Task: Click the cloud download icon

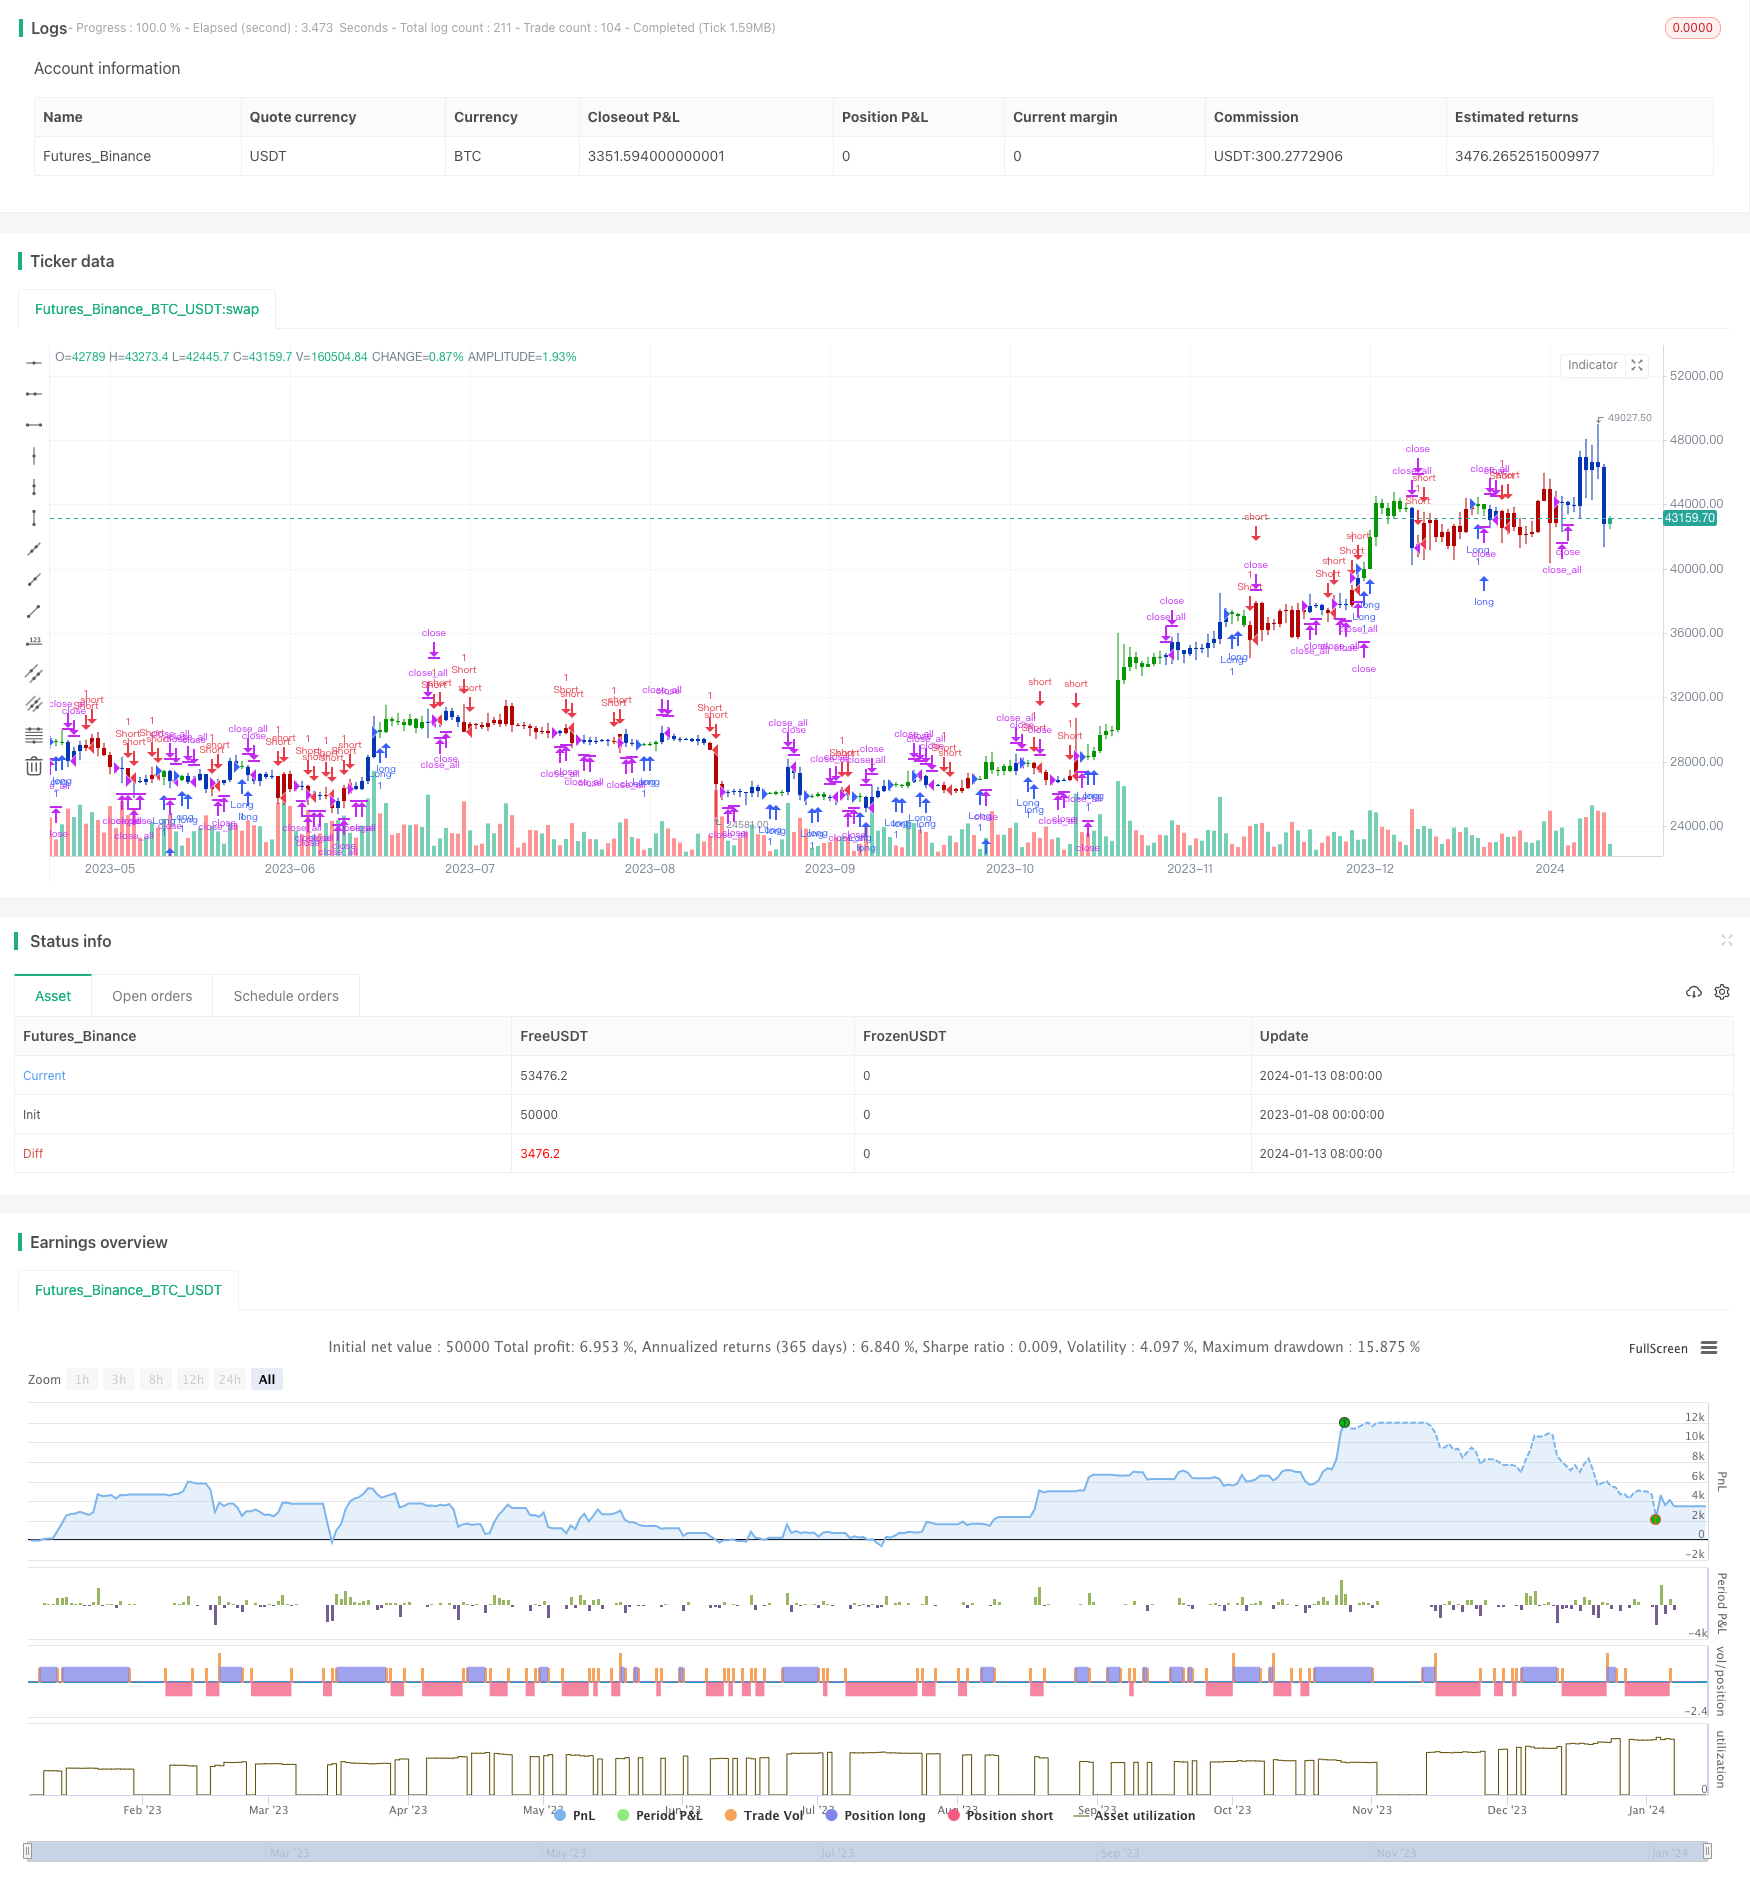Action: 1694,992
